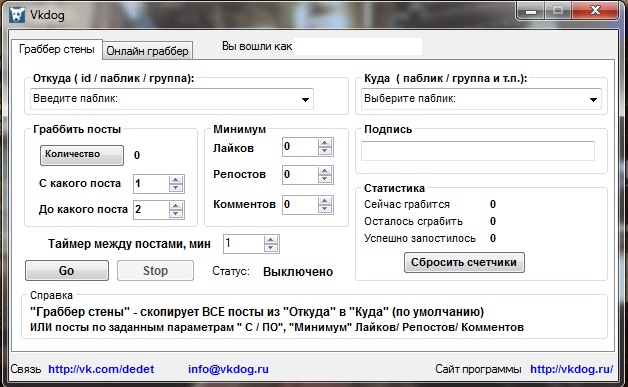
Task: Open the http://vkdog.ru/ site link
Action: 572,369
